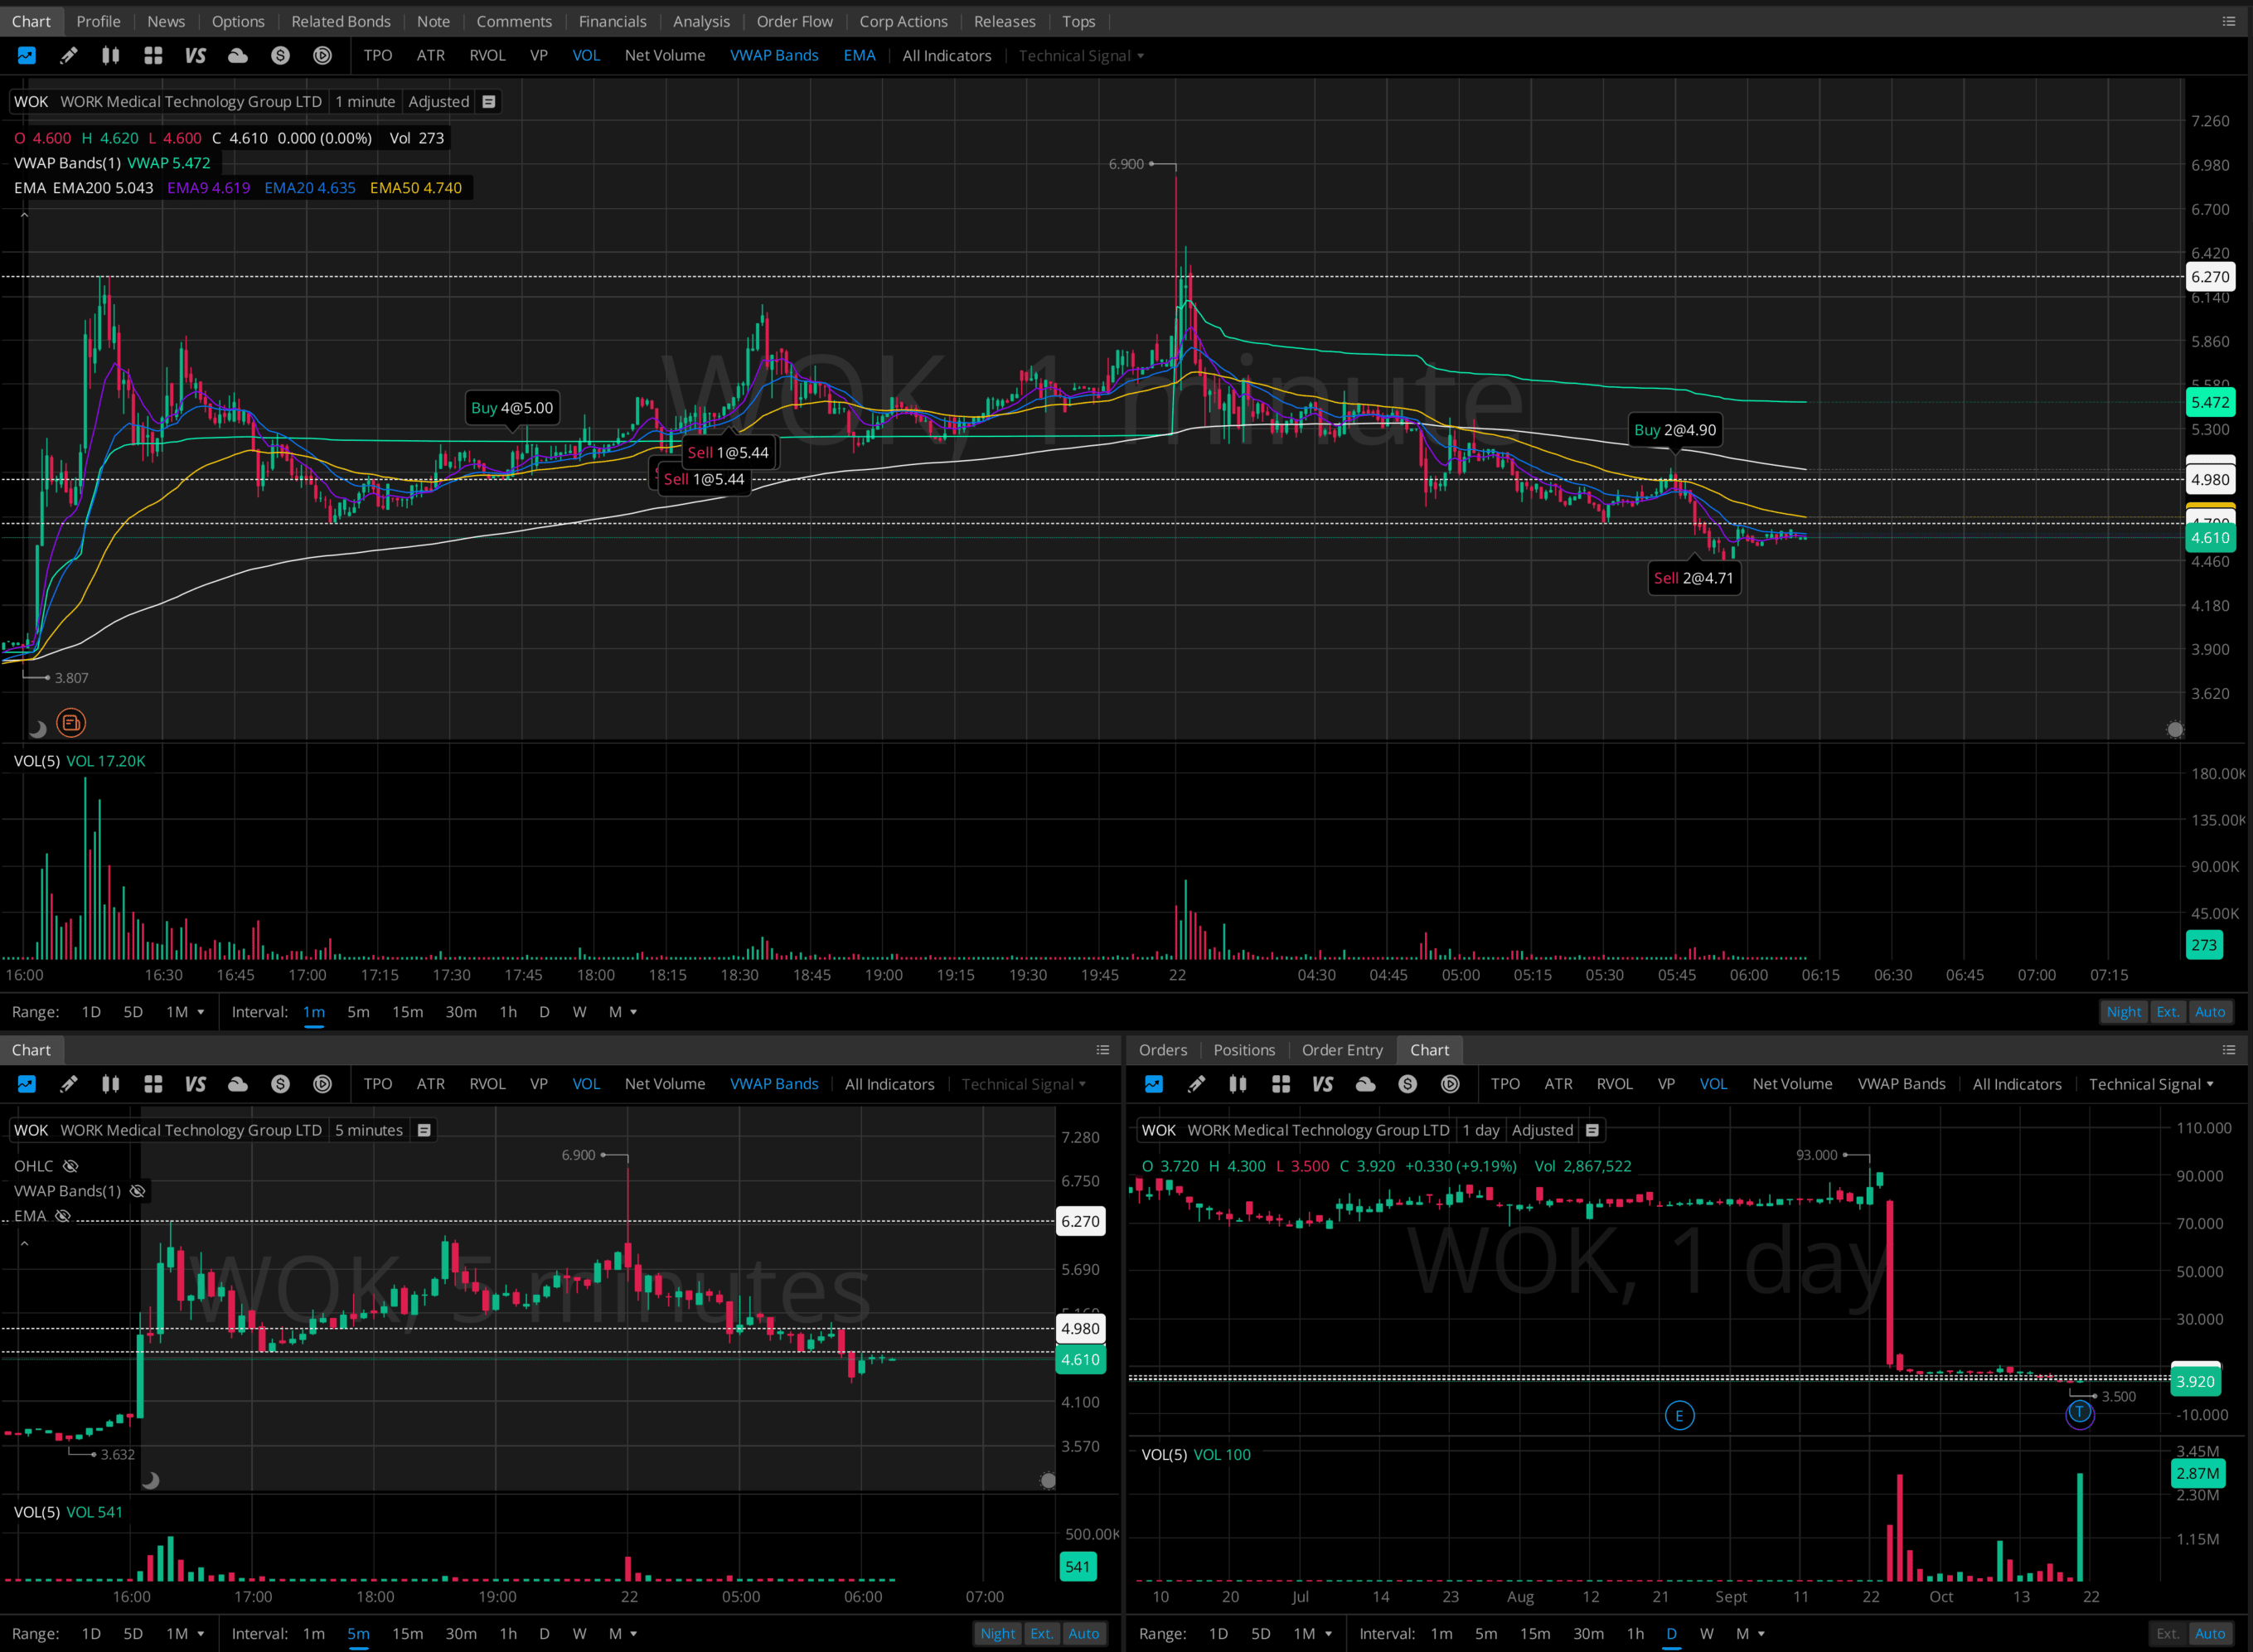Click the VS compare icon in top toolbar

(x=195, y=56)
